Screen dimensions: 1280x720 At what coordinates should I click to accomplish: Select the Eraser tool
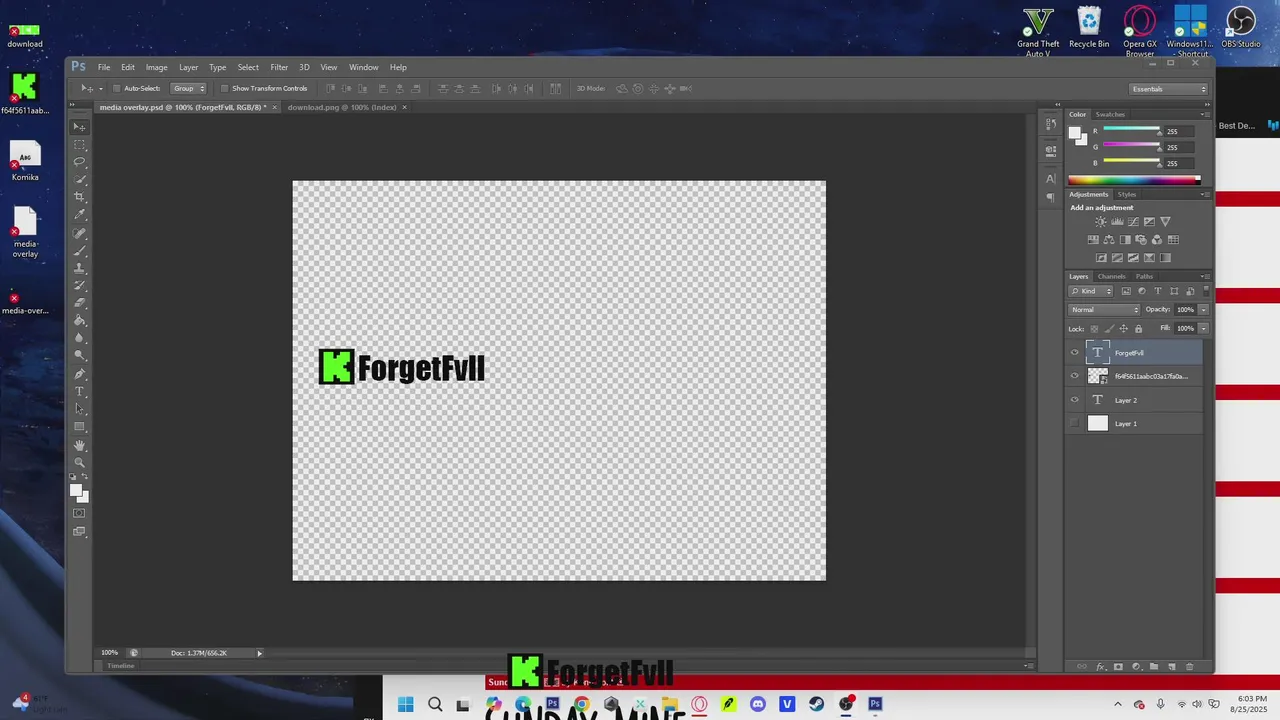[80, 303]
